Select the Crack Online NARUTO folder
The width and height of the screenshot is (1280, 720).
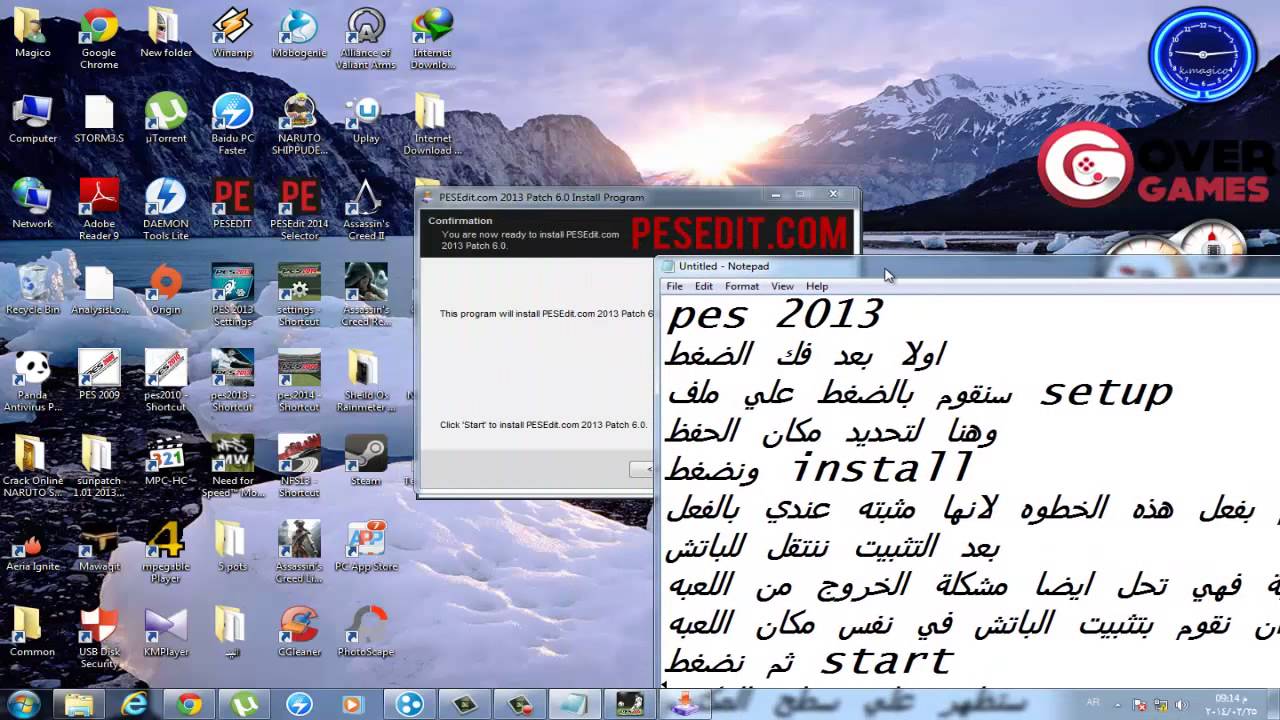pos(33,465)
